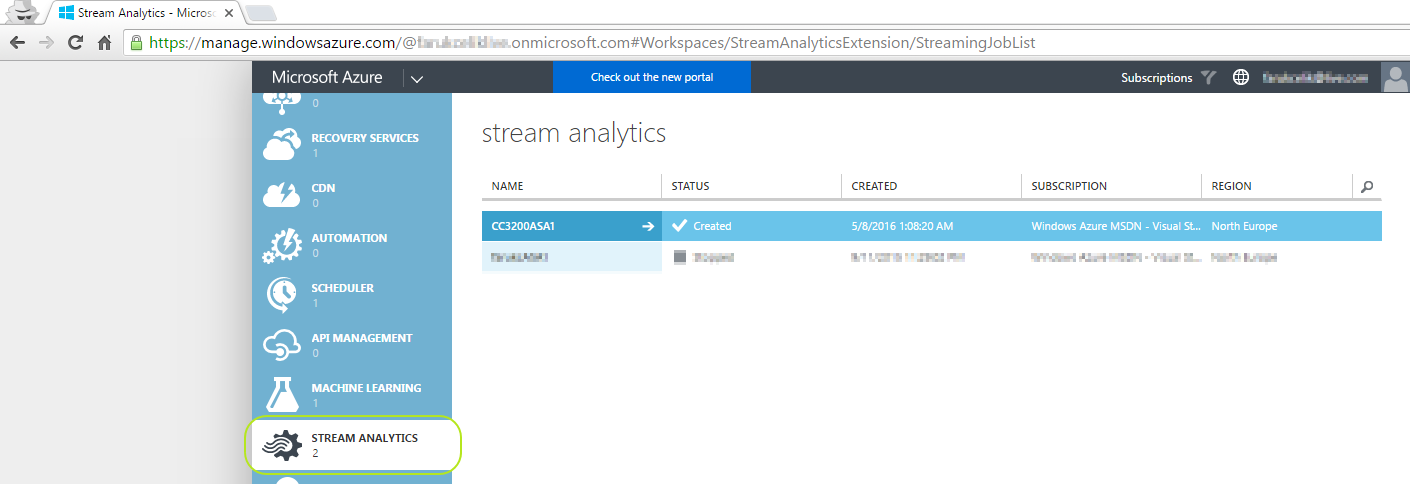Select Stream Analytics in sidebar
The width and height of the screenshot is (1410, 484).
point(352,444)
